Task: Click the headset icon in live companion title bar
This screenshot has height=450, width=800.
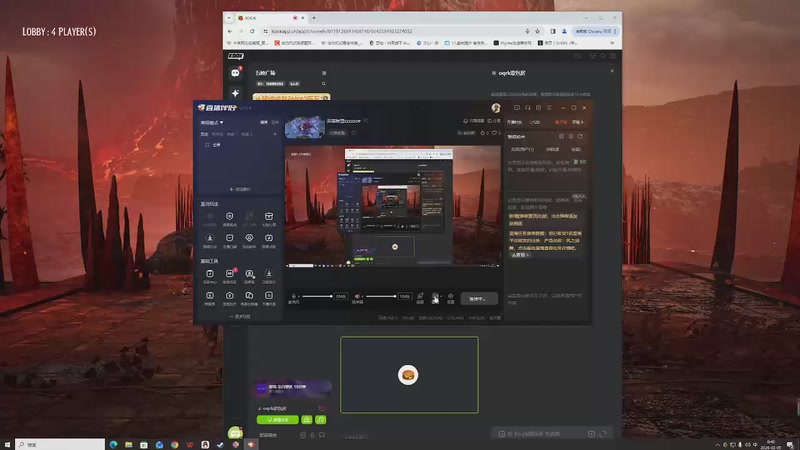Action: point(528,108)
